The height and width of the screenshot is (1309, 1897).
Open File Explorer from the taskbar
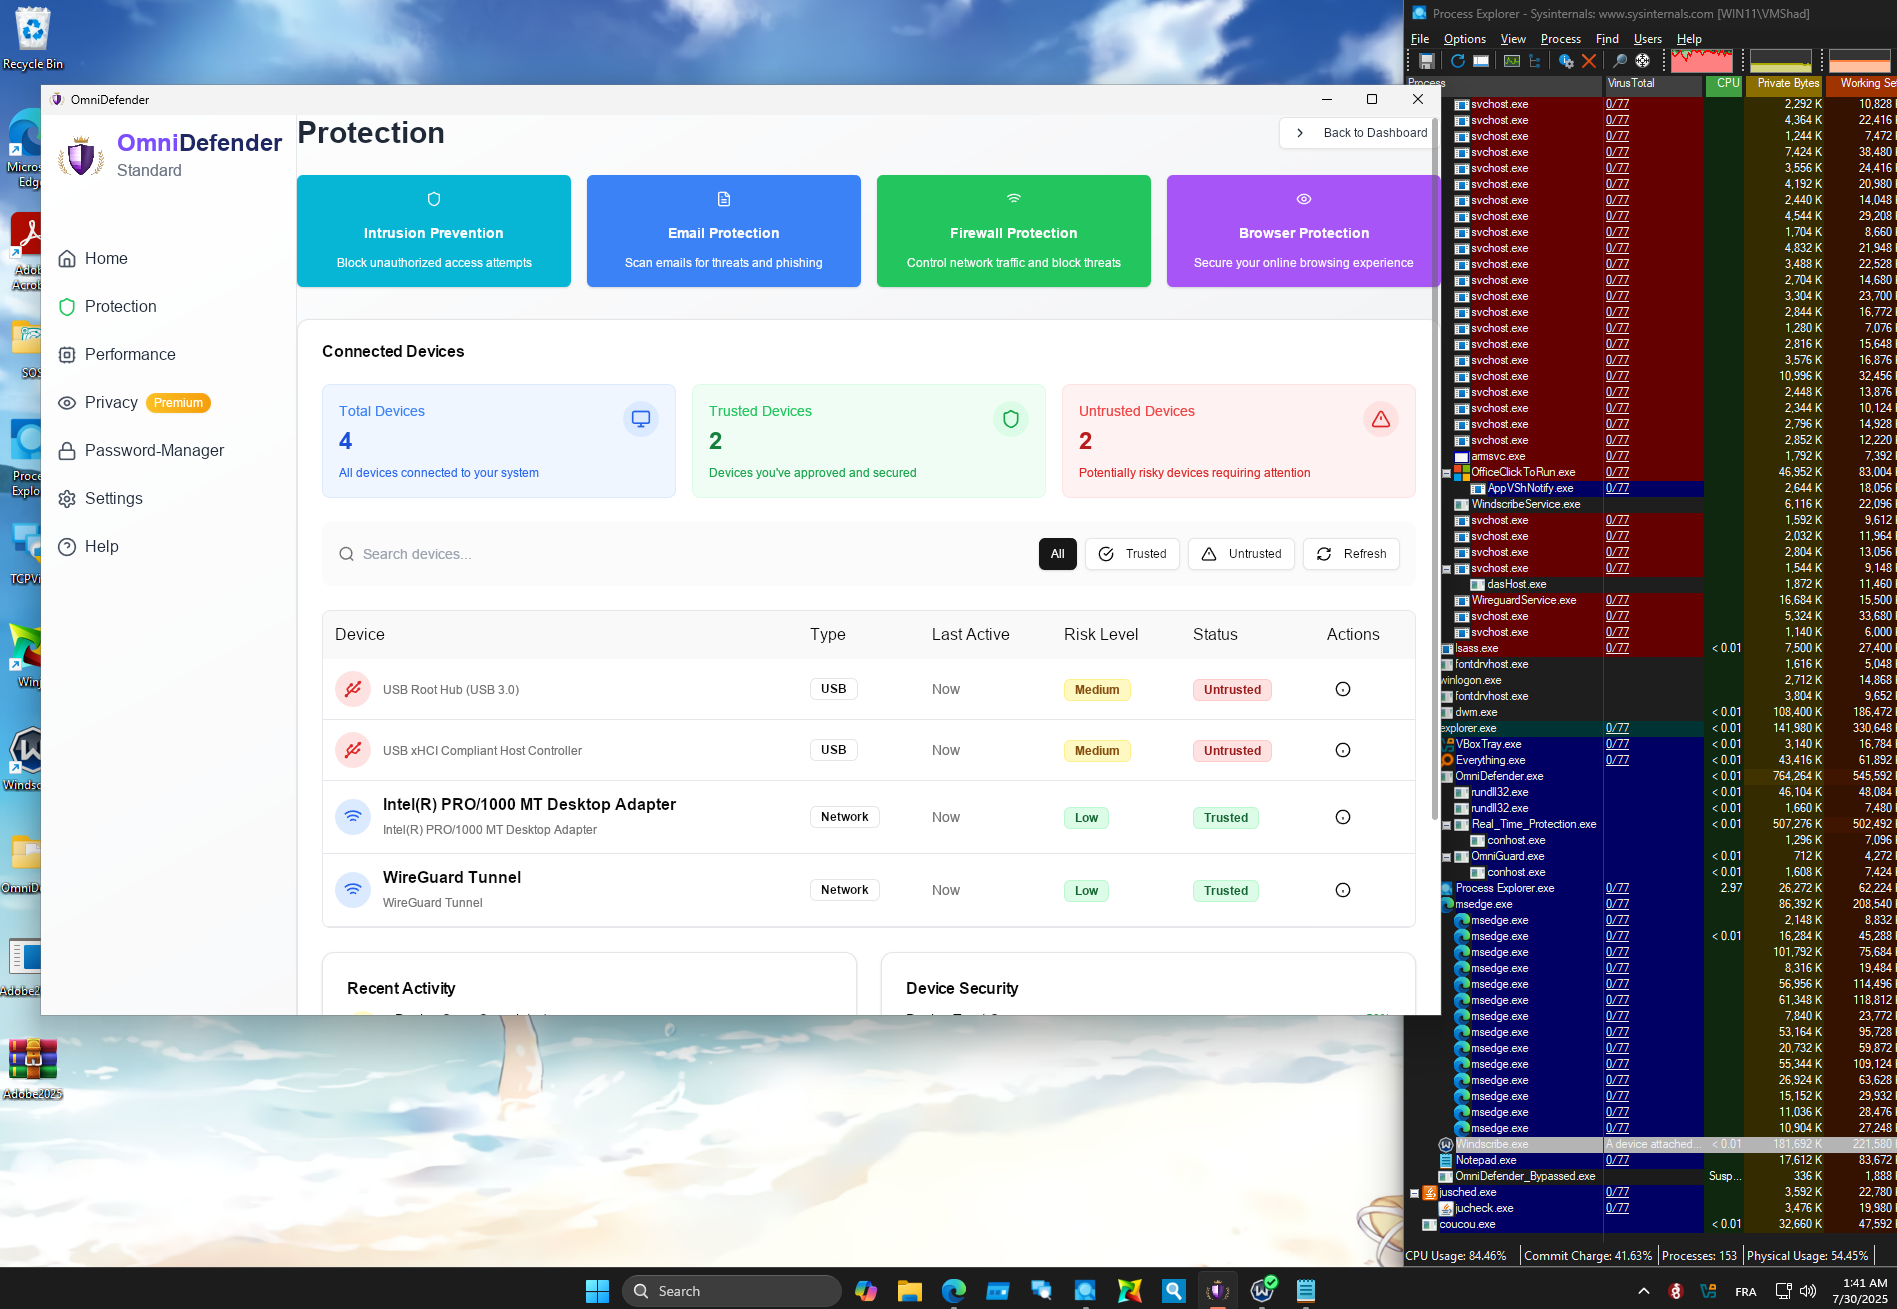pyautogui.click(x=909, y=1291)
